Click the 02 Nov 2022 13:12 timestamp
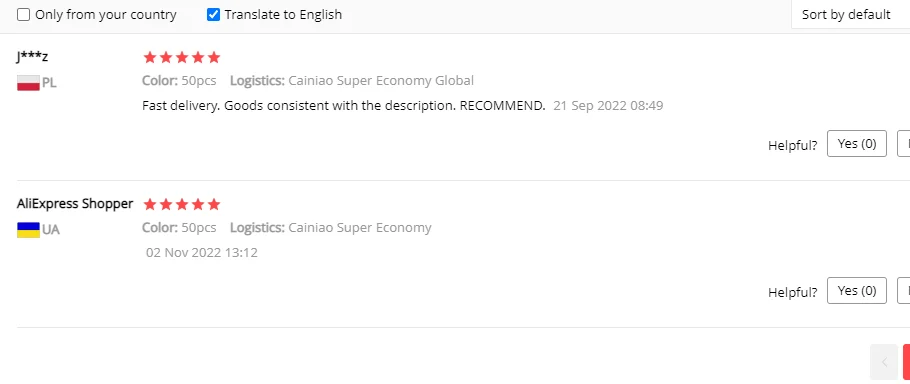This screenshot has height=384, width=910. coord(202,252)
